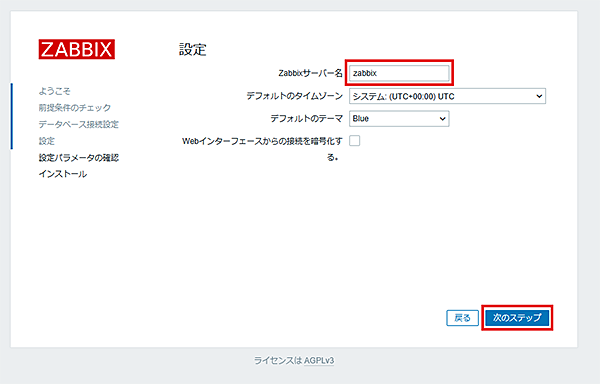
Task: Click the Webインターフェースからの接続を暗号化する label
Action: [262, 149]
